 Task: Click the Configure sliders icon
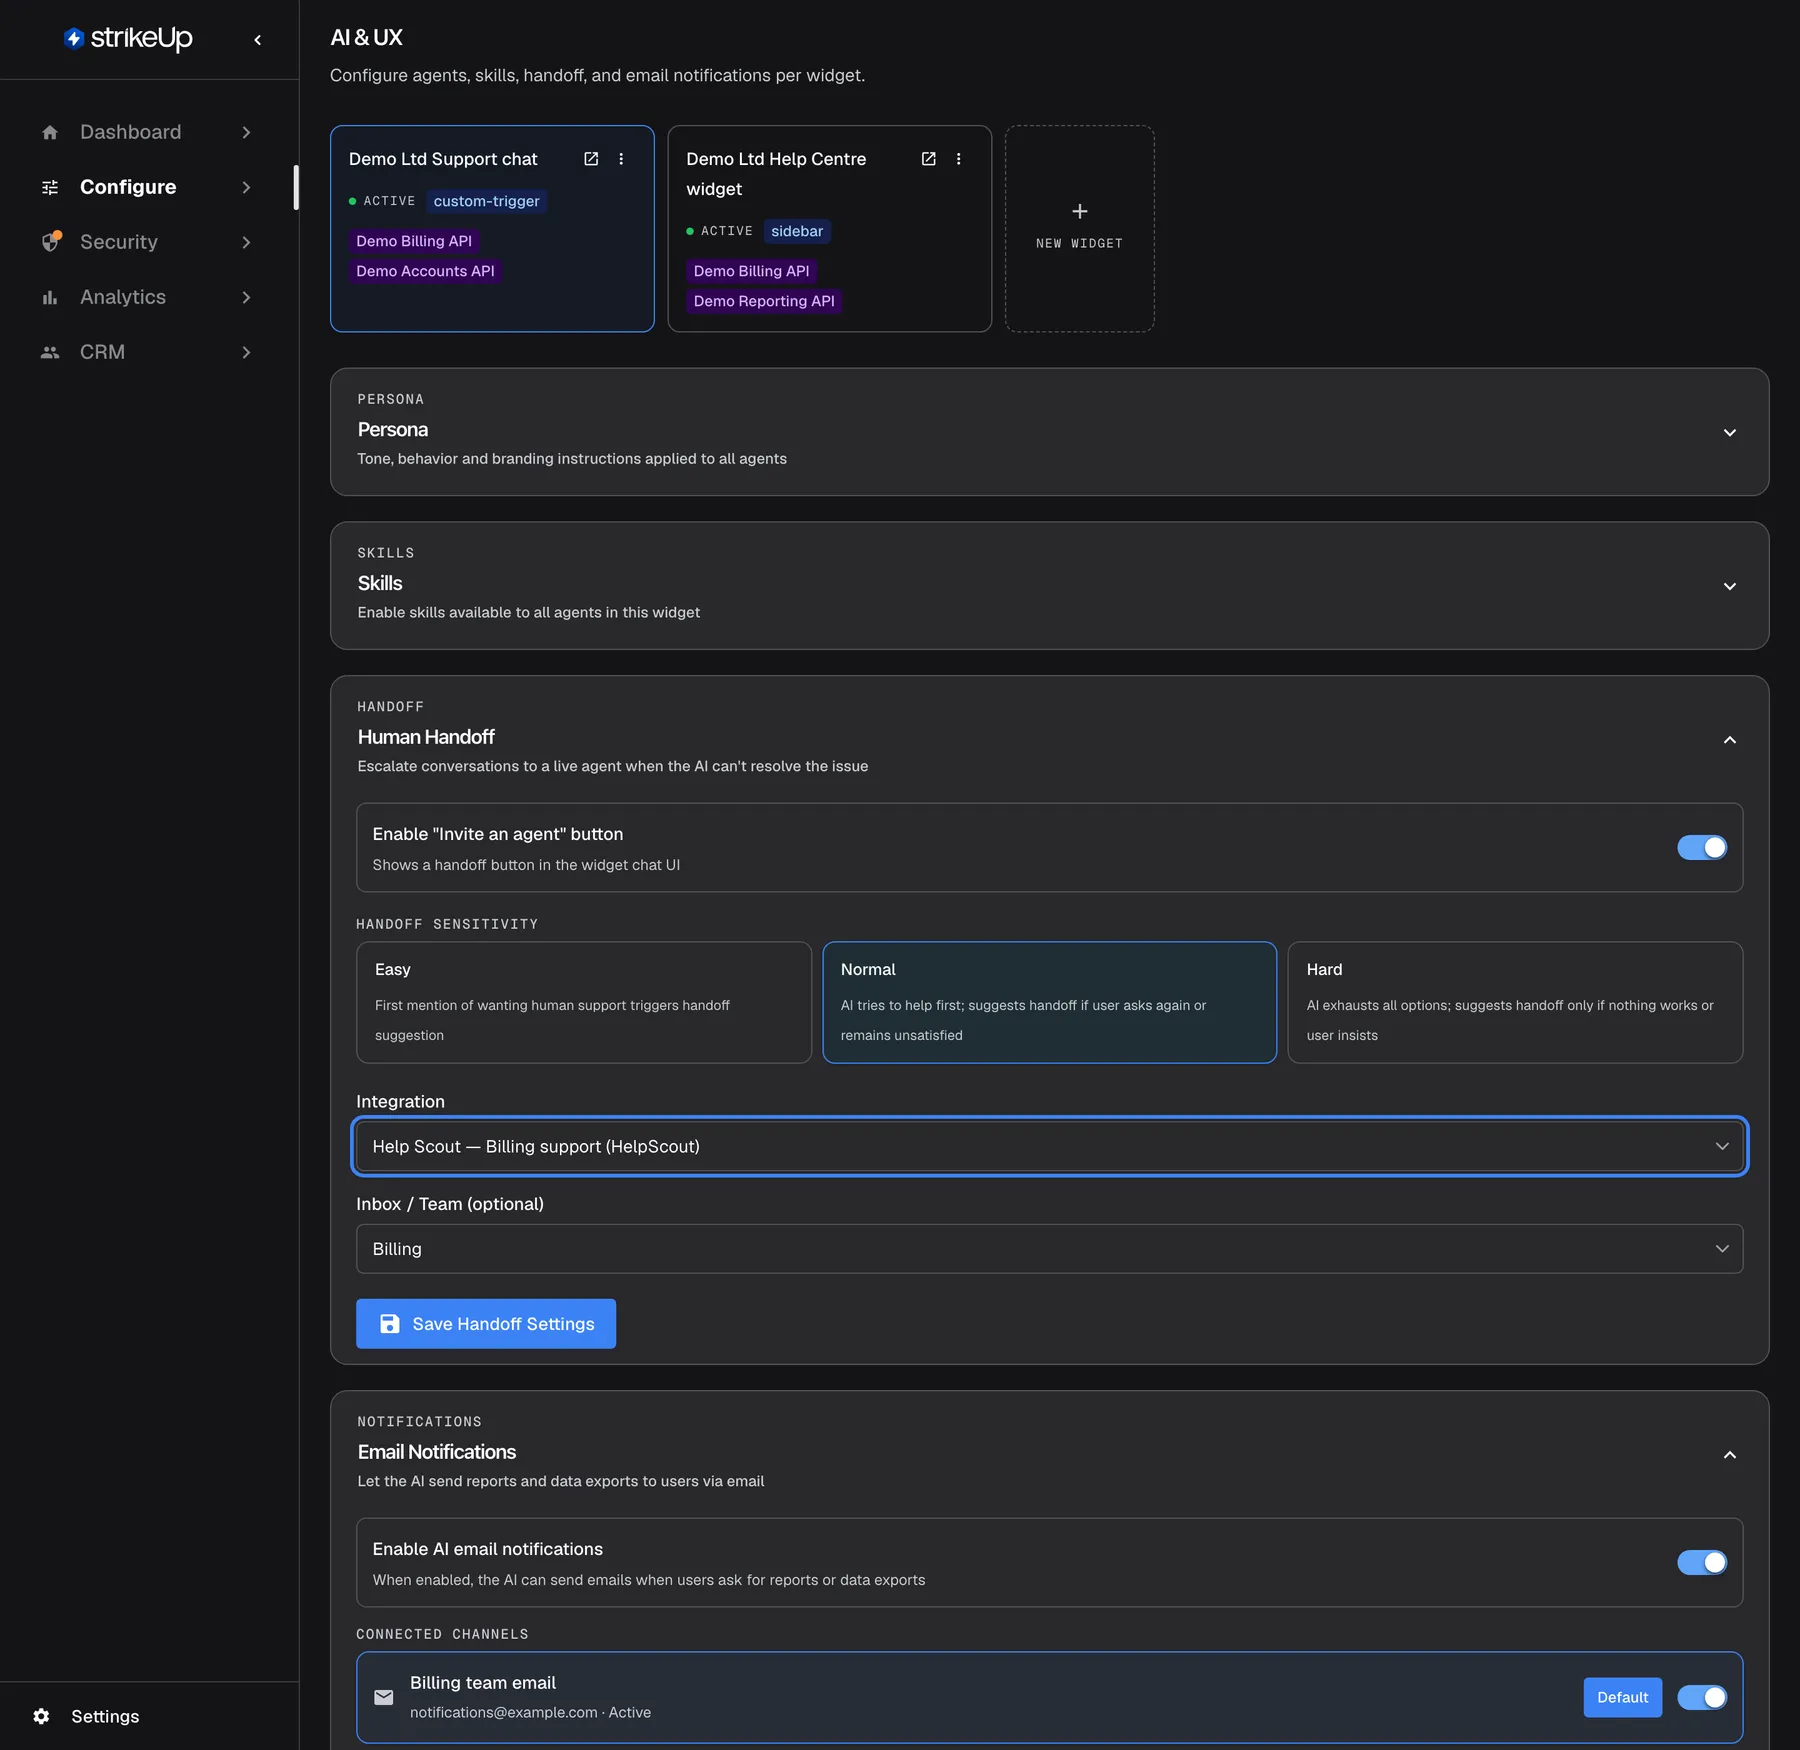(x=50, y=187)
